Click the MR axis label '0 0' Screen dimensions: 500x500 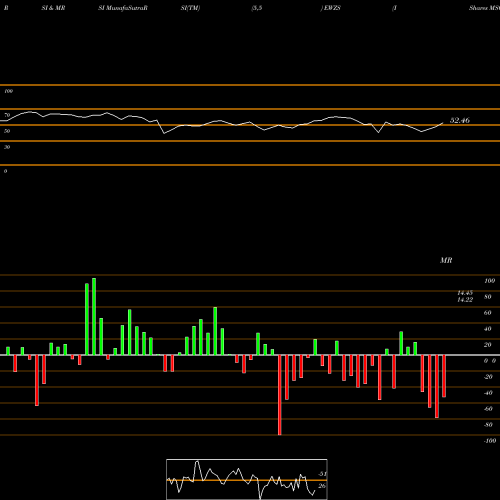[x=490, y=361]
